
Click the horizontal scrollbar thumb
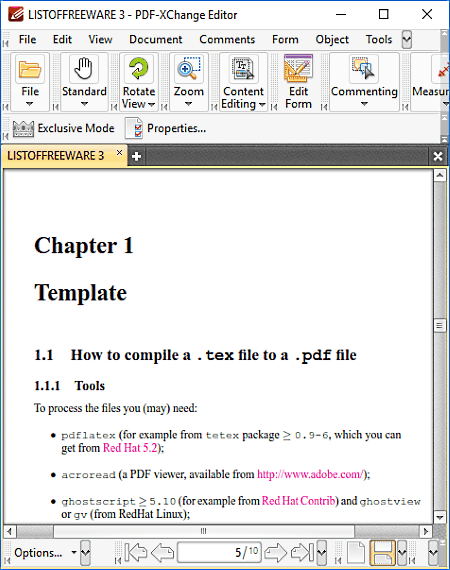pos(204,531)
